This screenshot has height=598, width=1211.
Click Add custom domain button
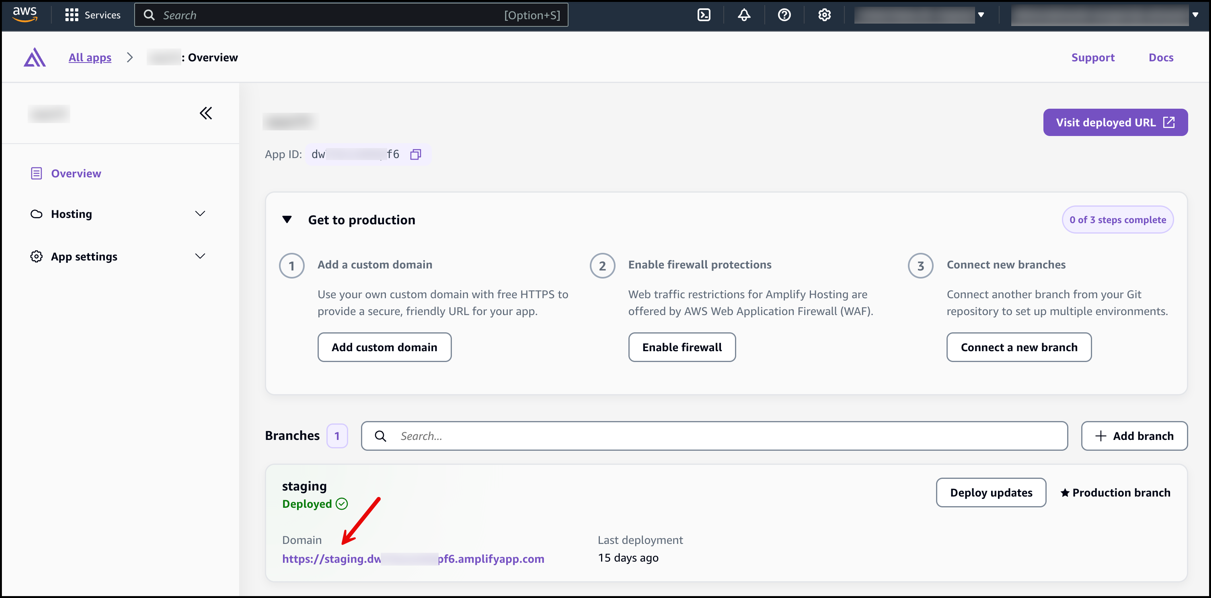pyautogui.click(x=385, y=347)
